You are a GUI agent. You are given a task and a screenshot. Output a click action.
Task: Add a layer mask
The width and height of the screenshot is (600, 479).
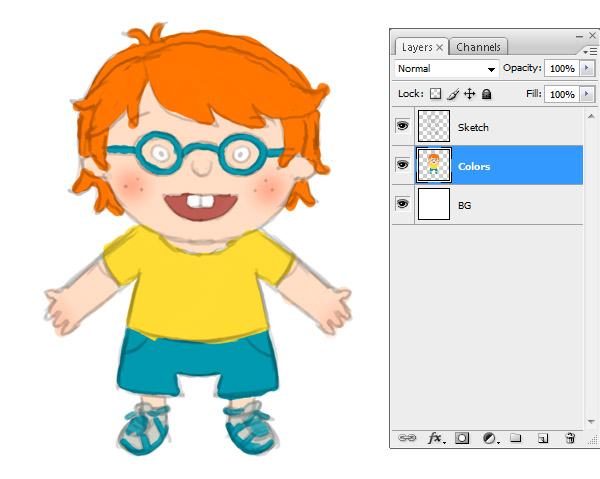[462, 438]
